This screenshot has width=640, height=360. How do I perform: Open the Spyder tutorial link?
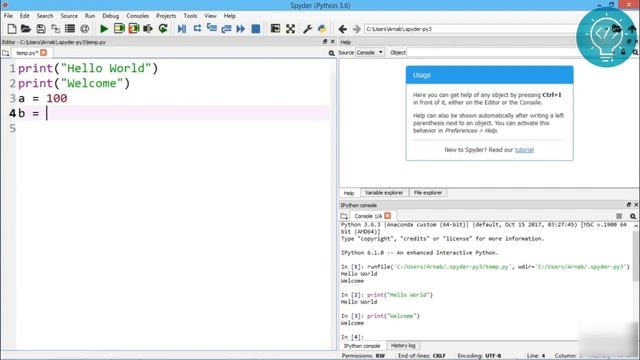pos(524,150)
